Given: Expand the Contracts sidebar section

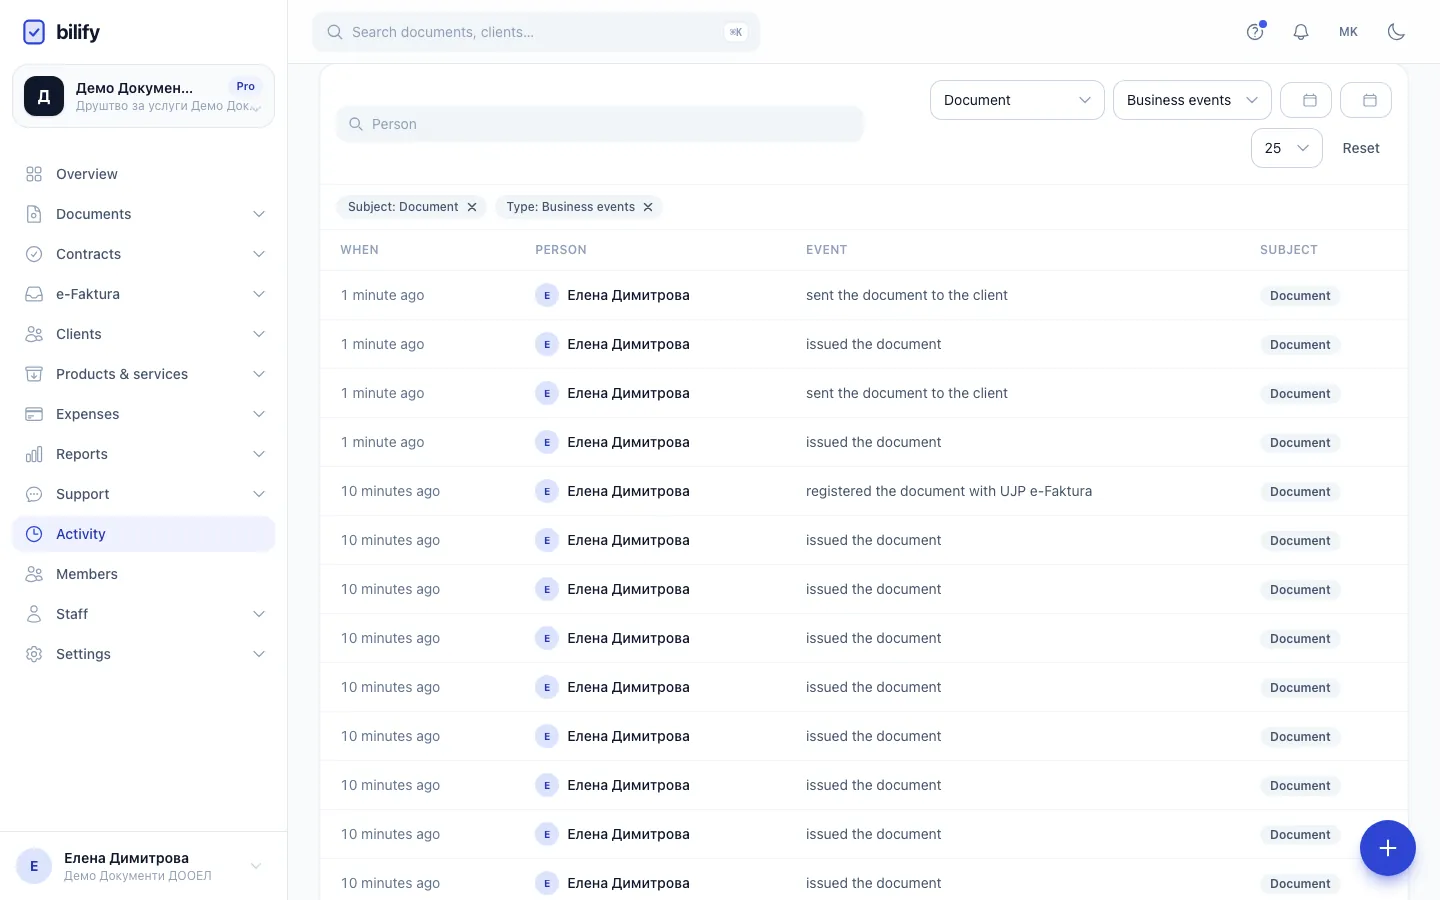Looking at the screenshot, I should pos(144,254).
